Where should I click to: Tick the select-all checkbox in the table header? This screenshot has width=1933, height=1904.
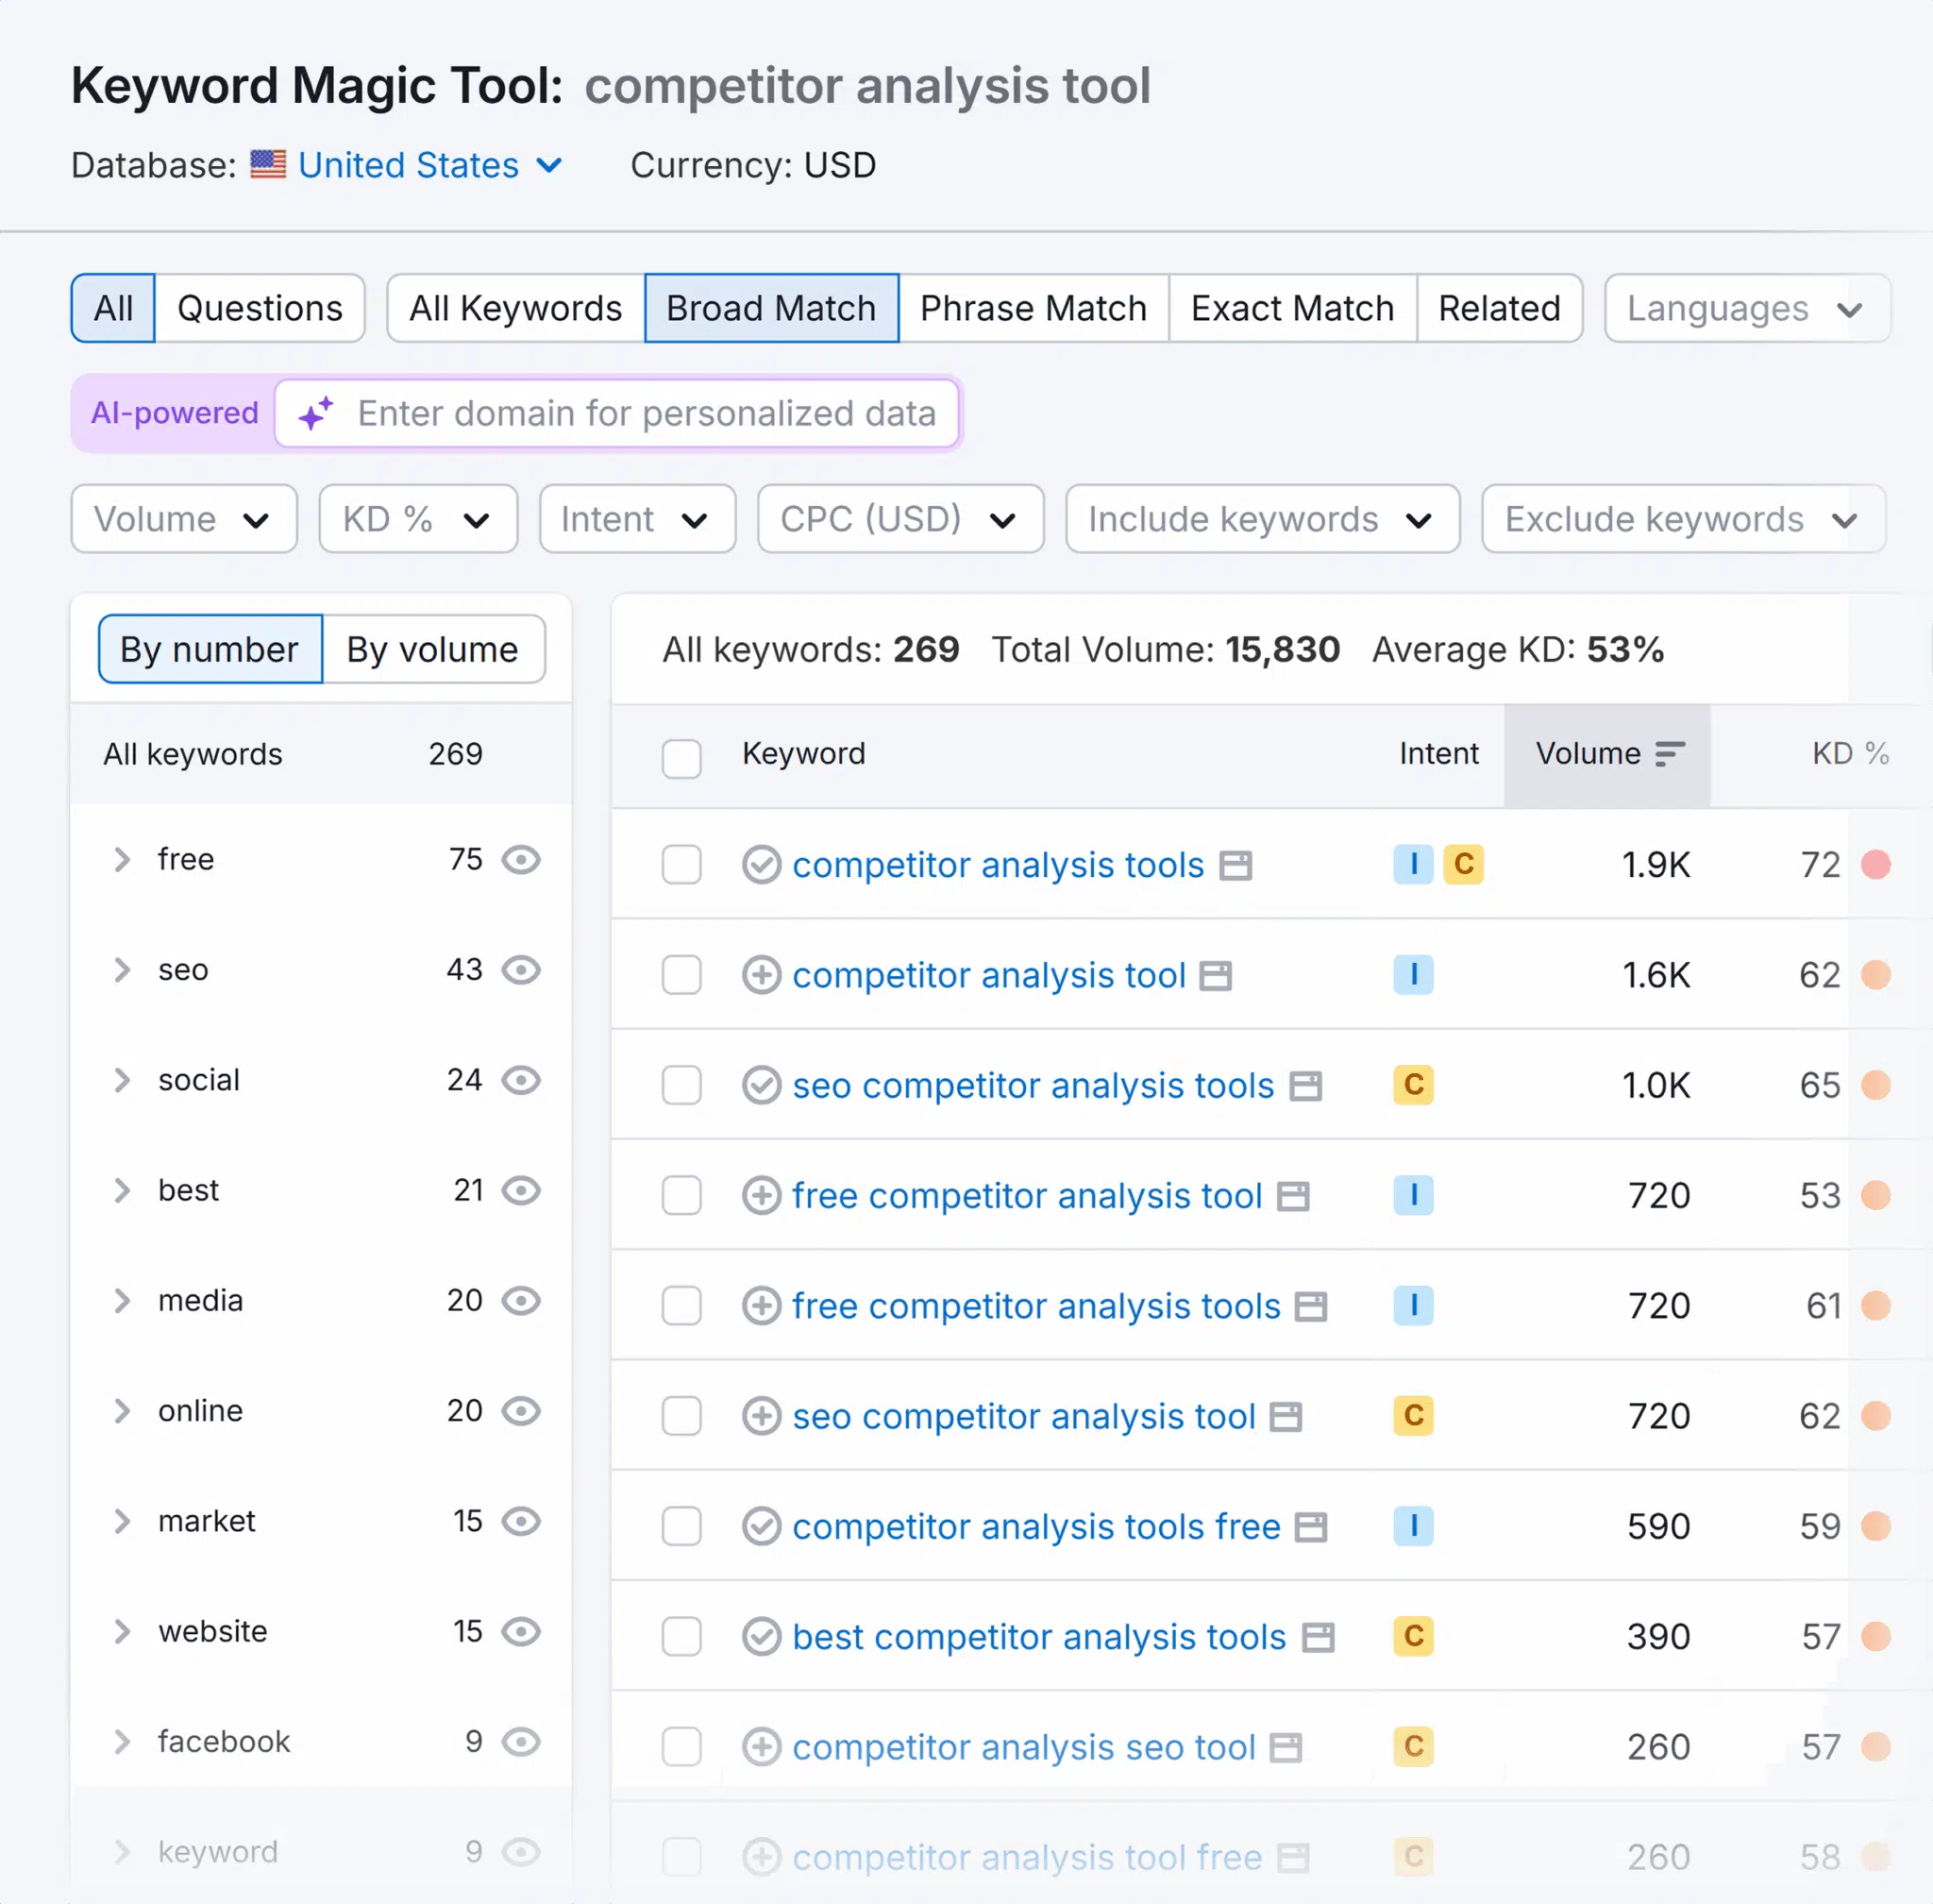click(x=682, y=758)
